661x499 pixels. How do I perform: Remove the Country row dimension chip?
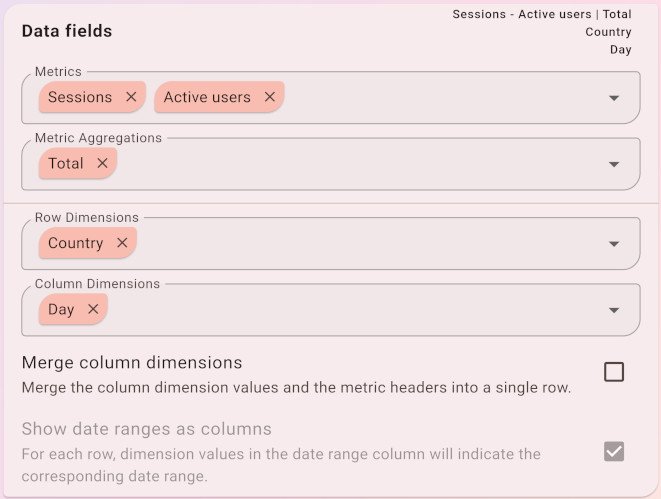pyautogui.click(x=122, y=243)
